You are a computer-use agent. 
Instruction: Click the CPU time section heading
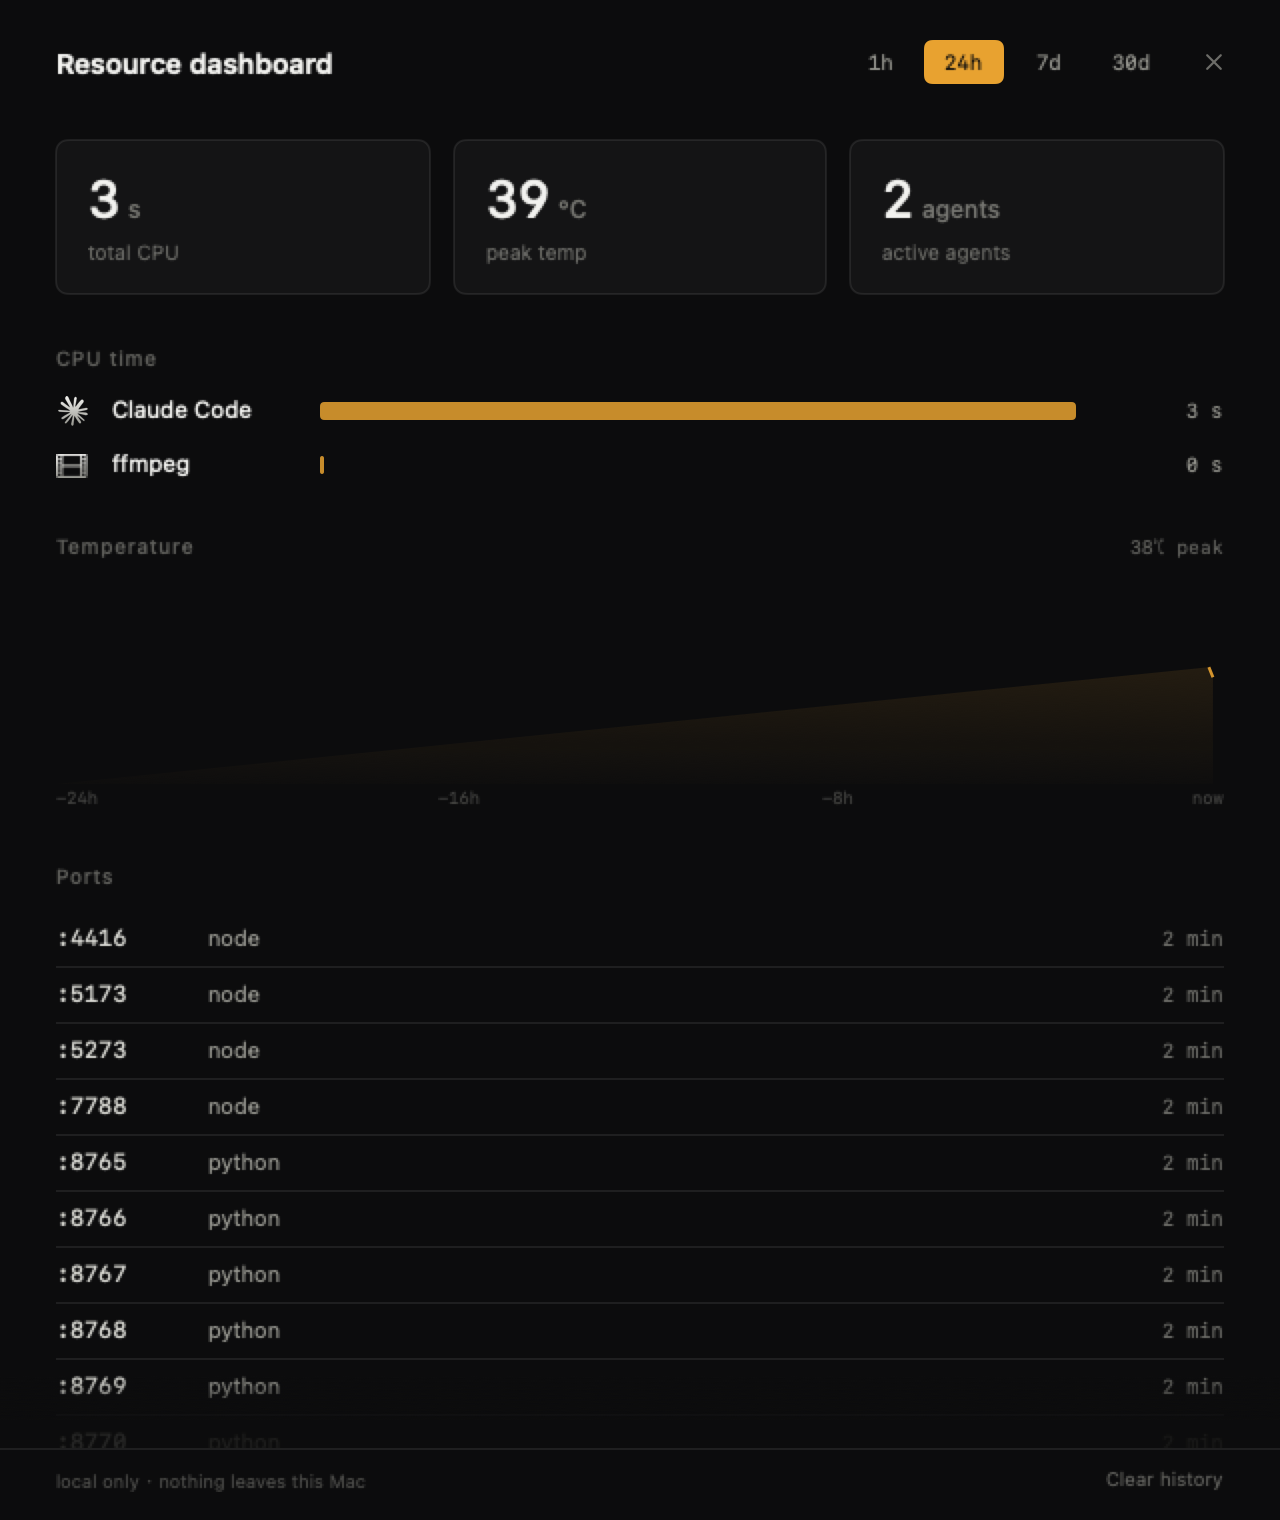[x=106, y=359]
